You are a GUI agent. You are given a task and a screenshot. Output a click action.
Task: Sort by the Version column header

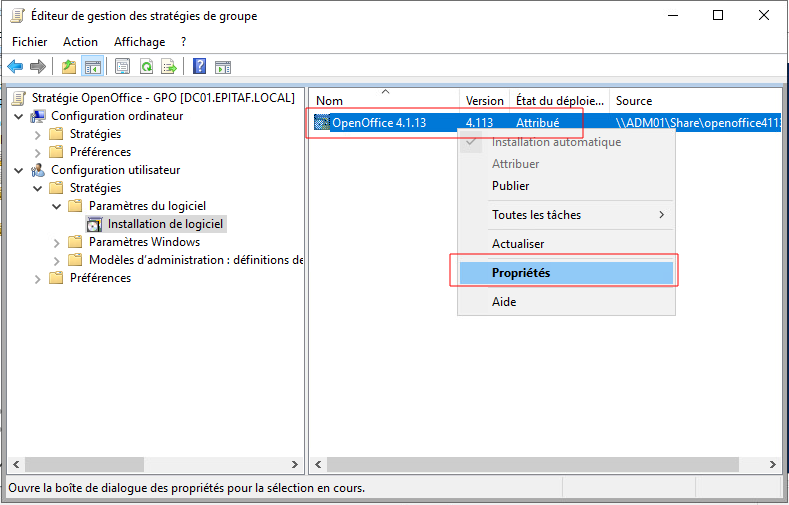click(484, 101)
